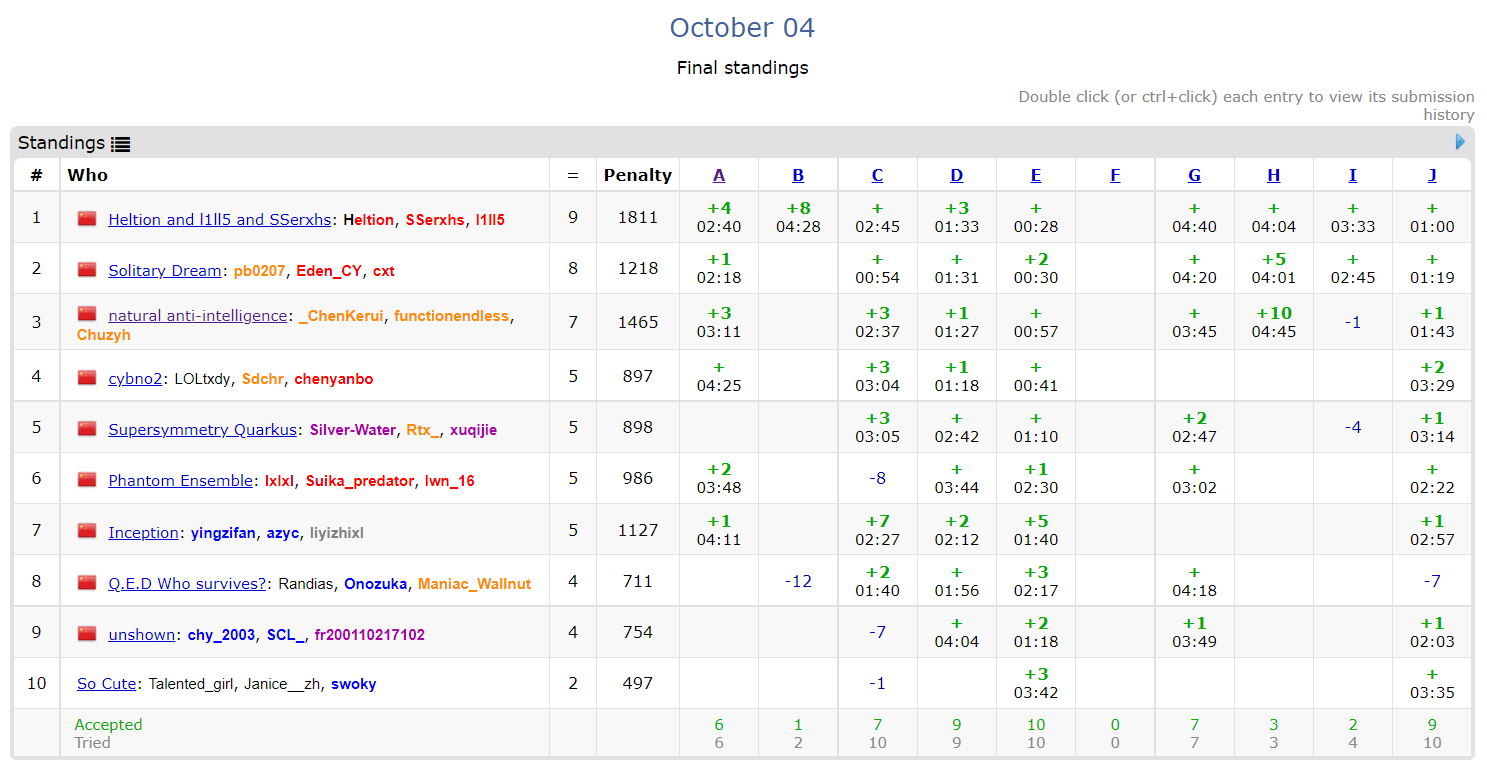Screen dimensions: 1487x765
Task: Click the +8 result in problem B
Action: tap(798, 209)
